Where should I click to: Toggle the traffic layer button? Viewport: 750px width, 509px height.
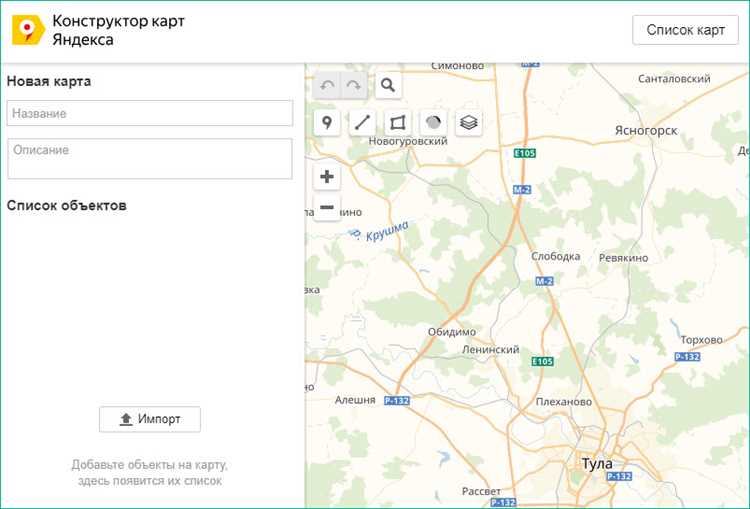433,123
